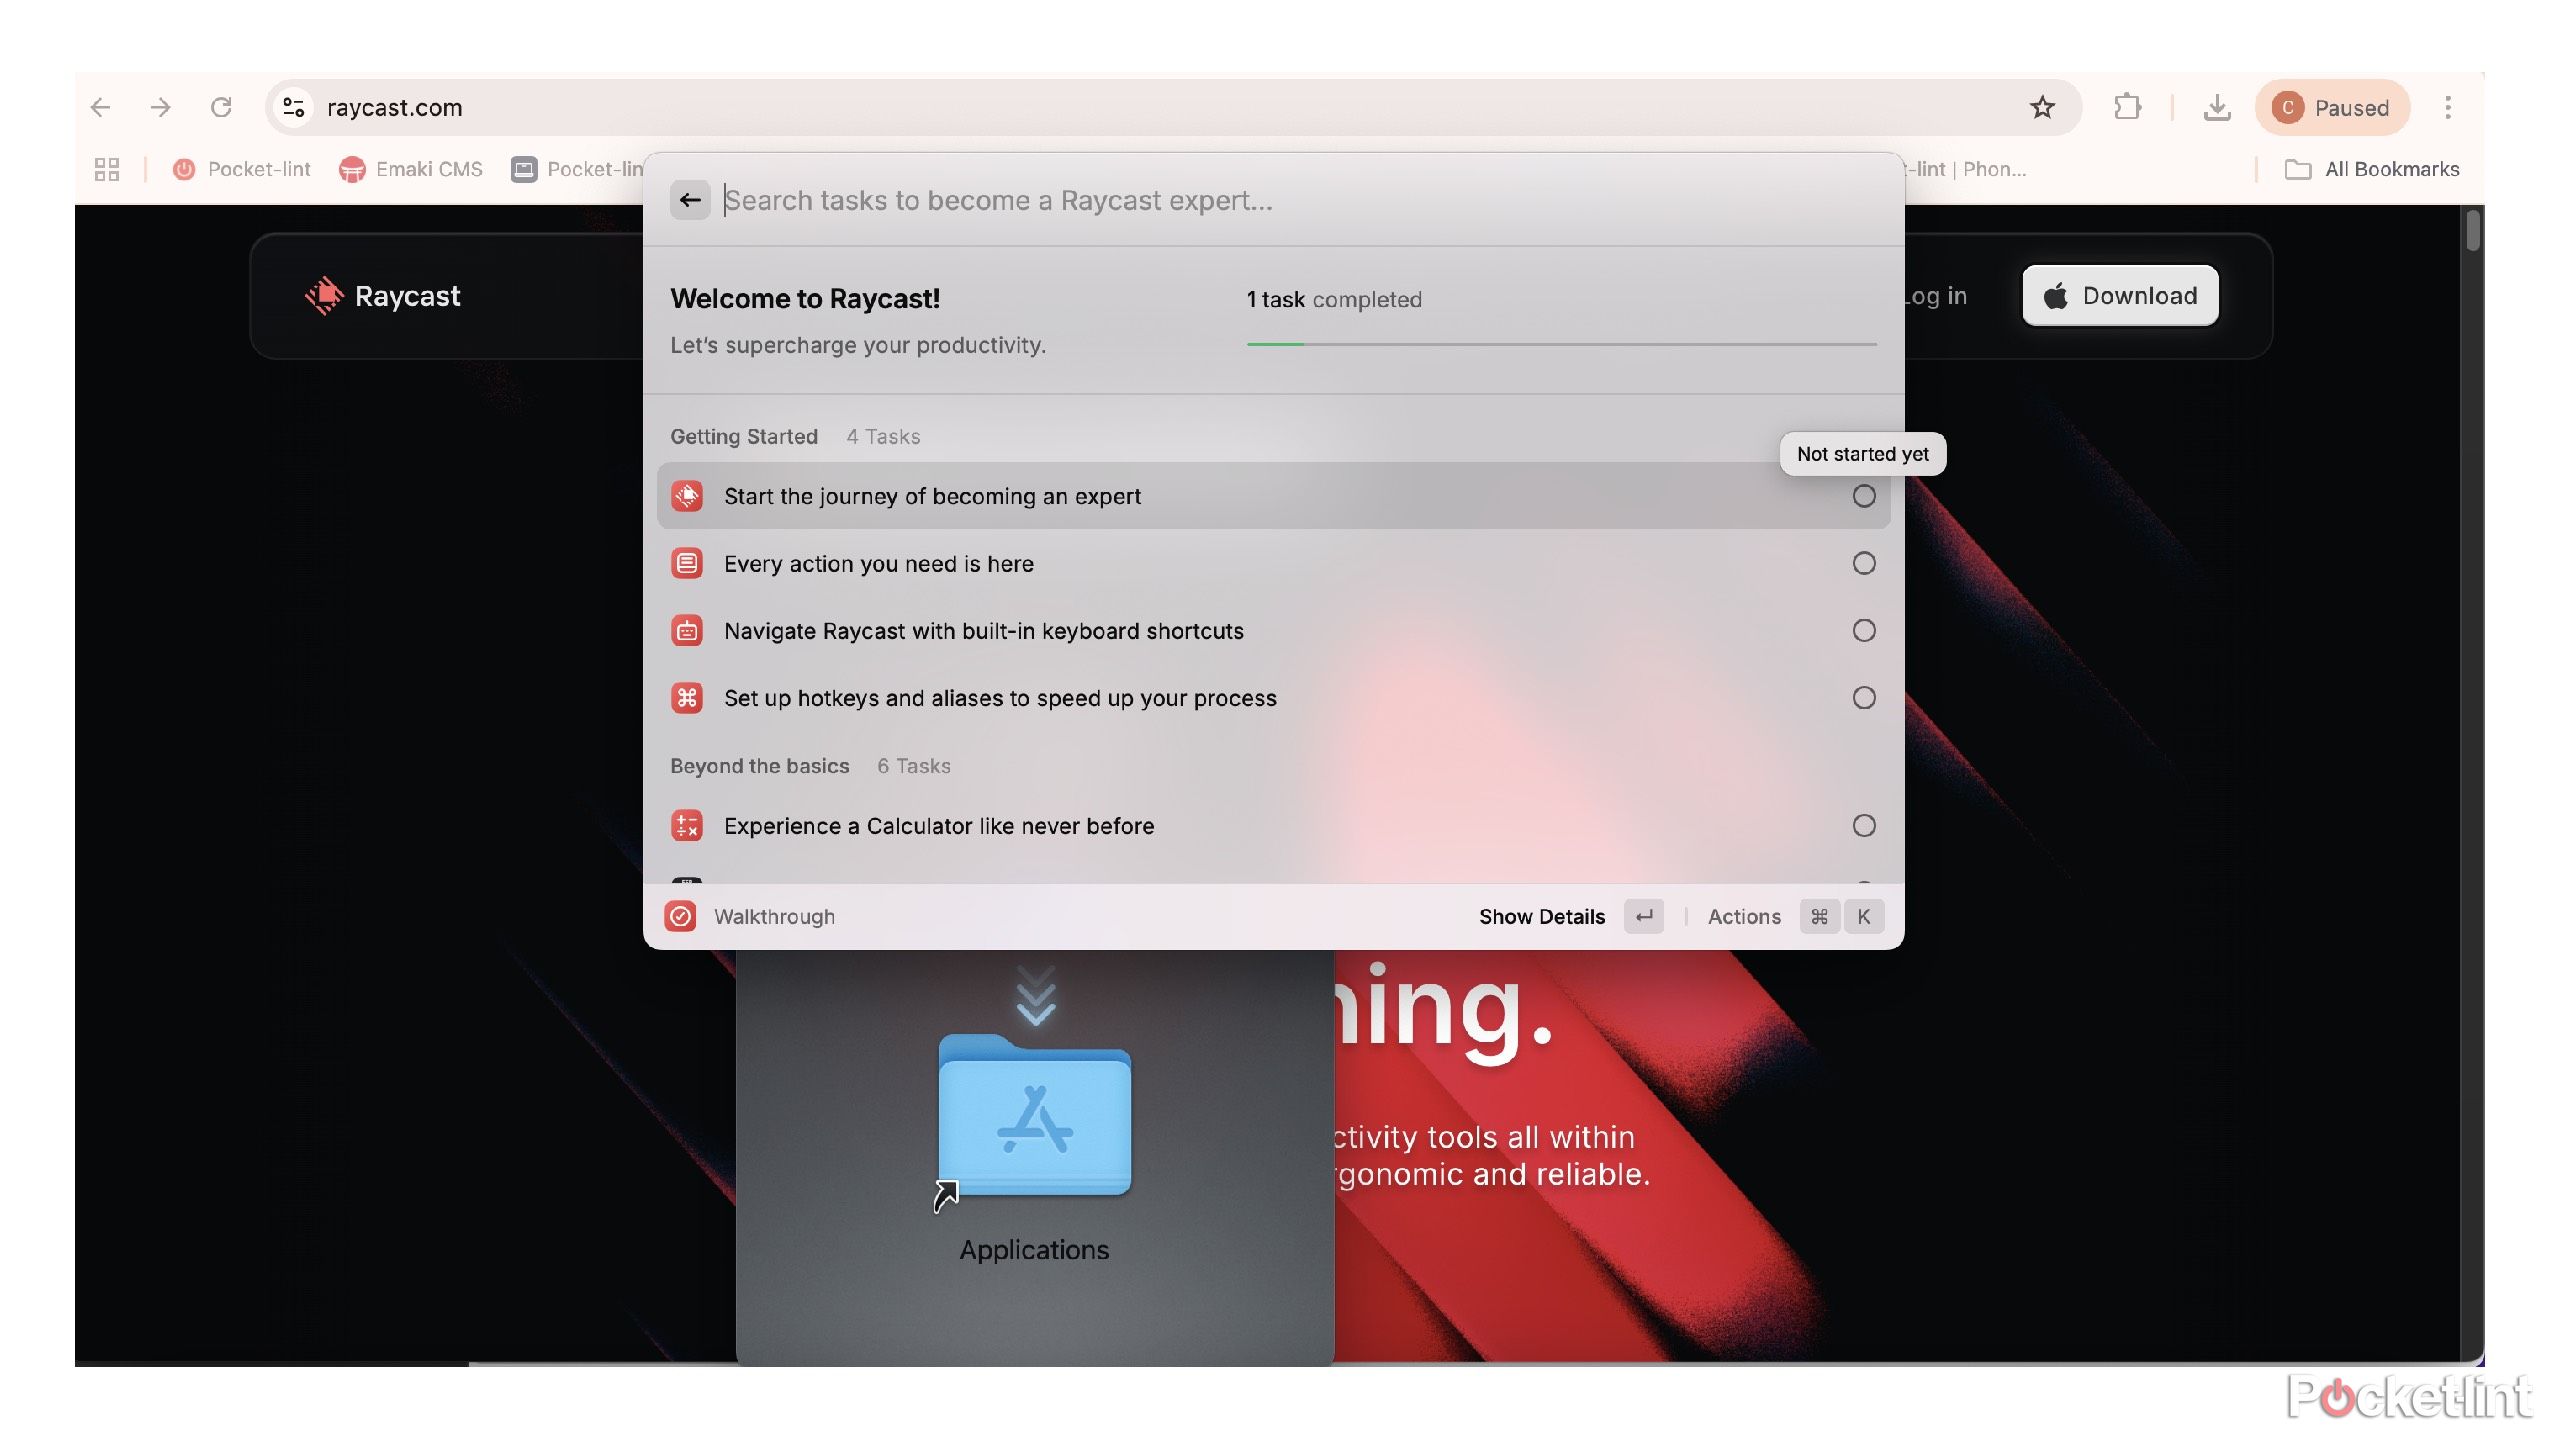Click the Raycast logo on the website header

click(x=382, y=296)
